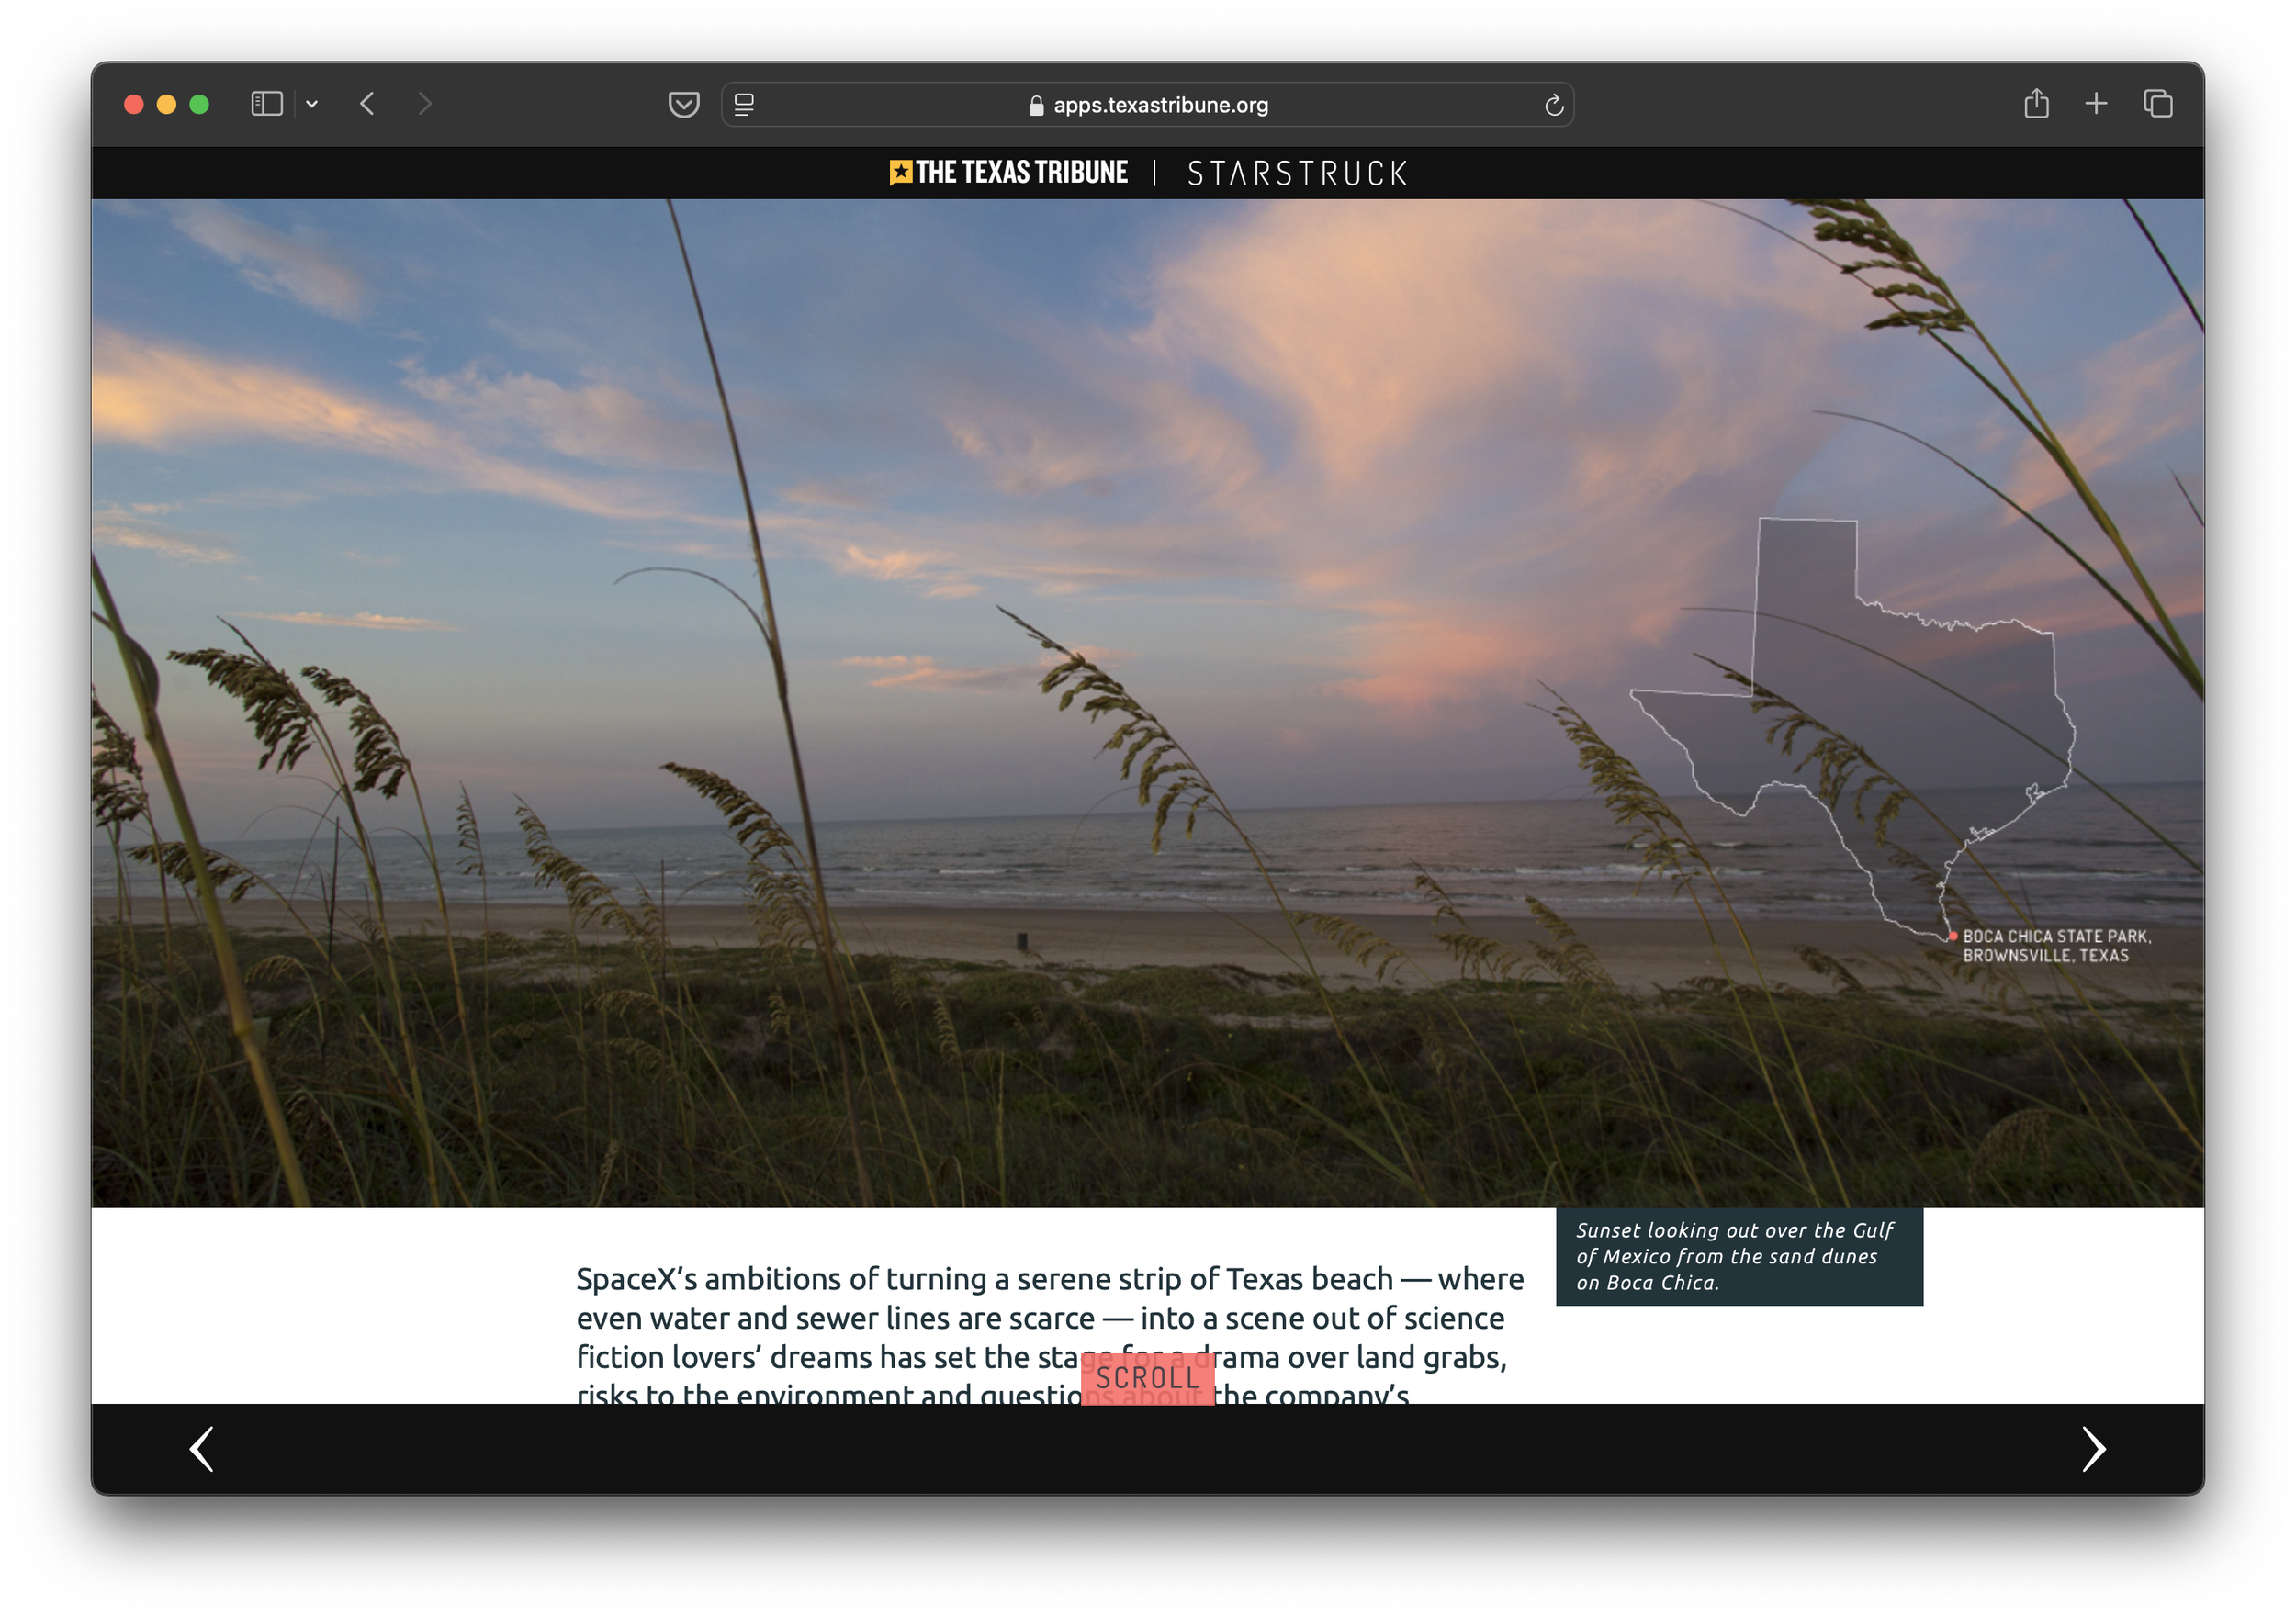The image size is (2296, 1616).
Task: Click the apps.texastribune.org address field
Action: [x=1160, y=105]
